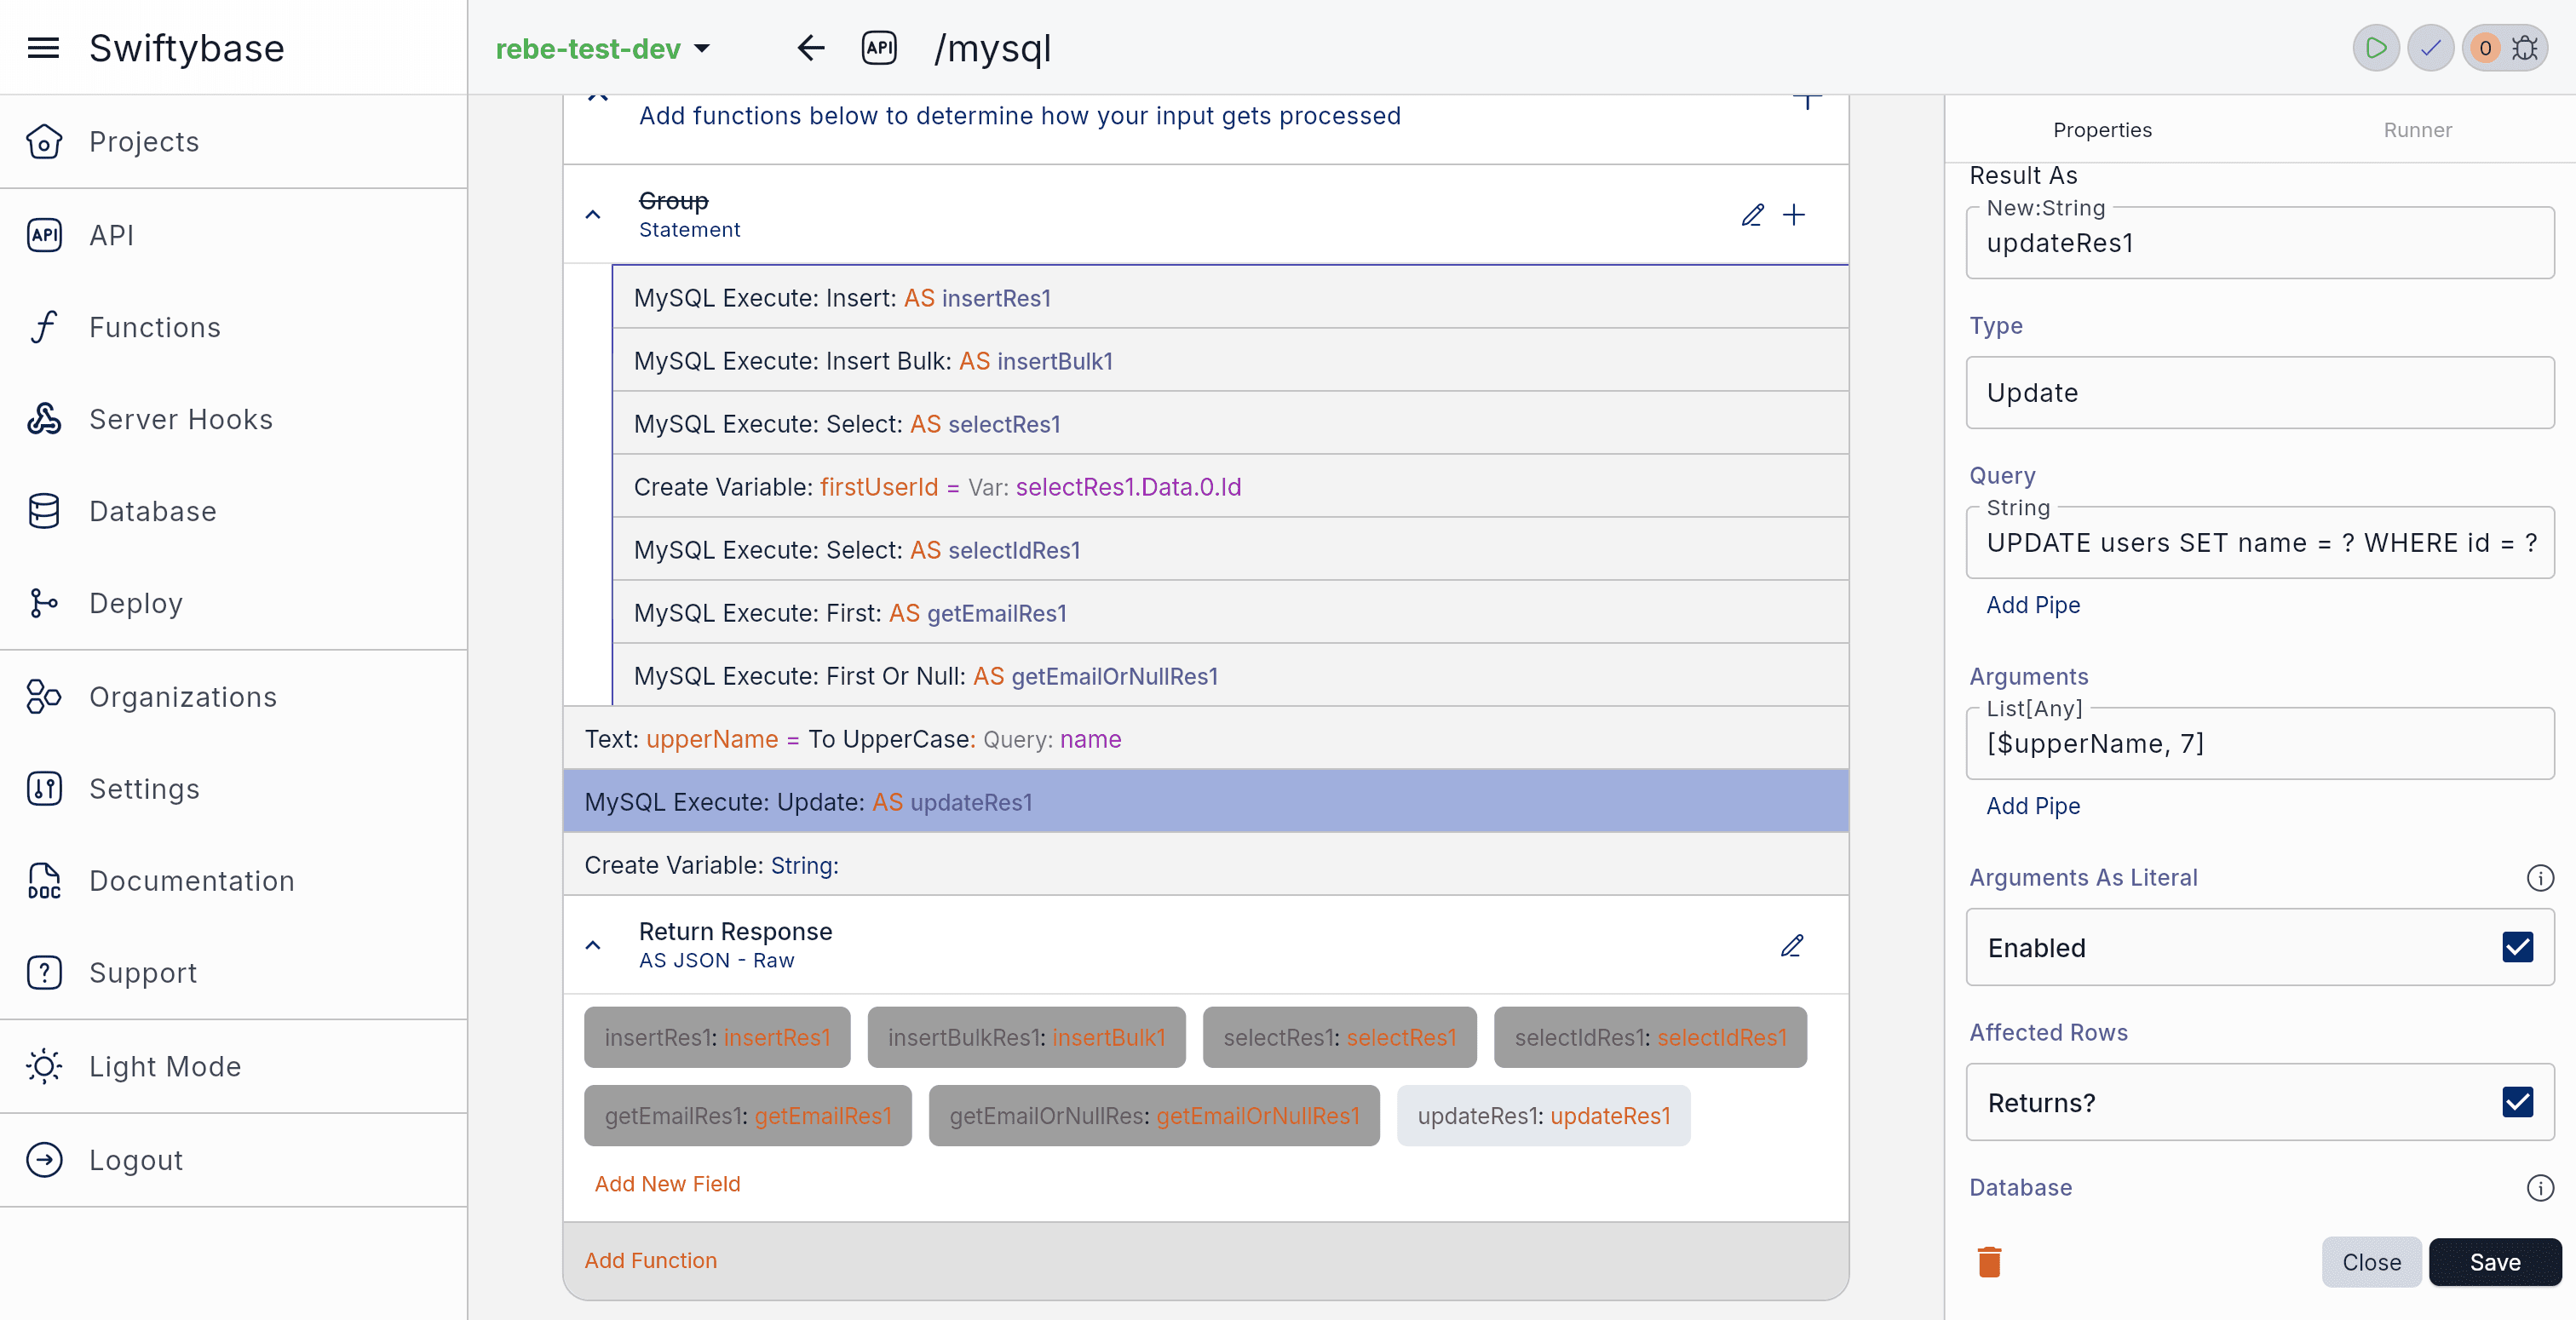The image size is (2576, 1320).
Task: Select MySQL Execute: First getEmailRes1 row
Action: point(1230,613)
